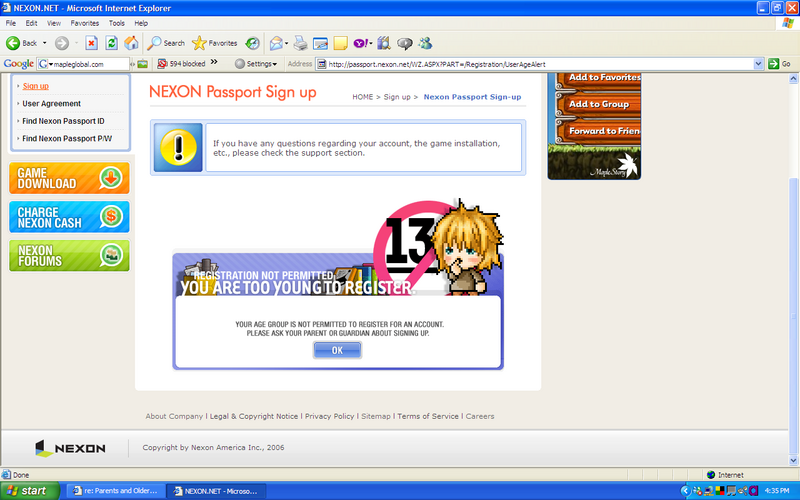800x500 pixels.
Task: Open the Tools menu
Action: point(116,23)
